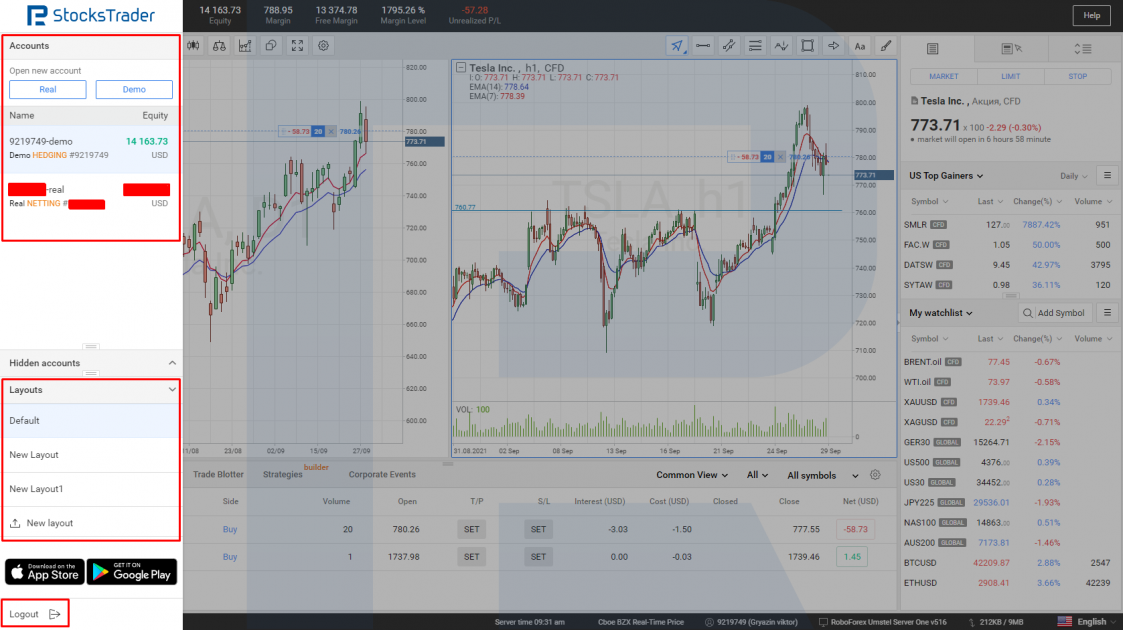Click Add Symbol search field

(1054, 313)
